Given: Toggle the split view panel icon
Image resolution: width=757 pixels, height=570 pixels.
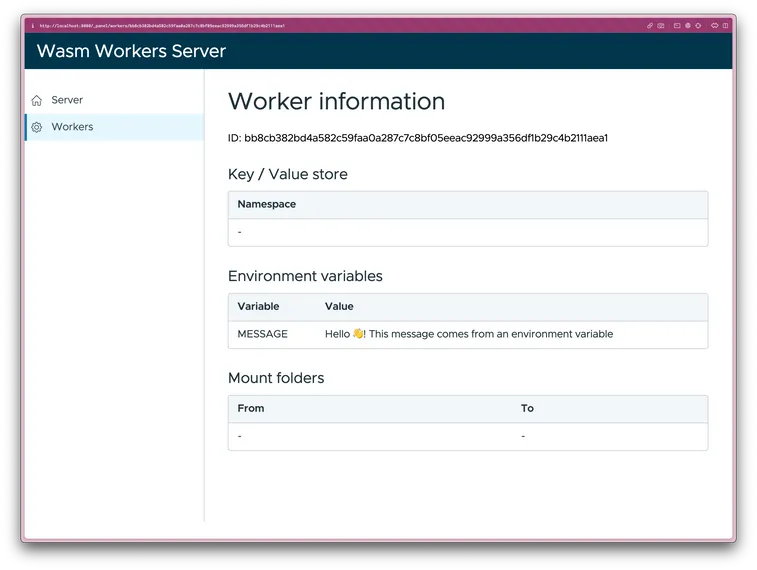Looking at the screenshot, I should pos(726,26).
